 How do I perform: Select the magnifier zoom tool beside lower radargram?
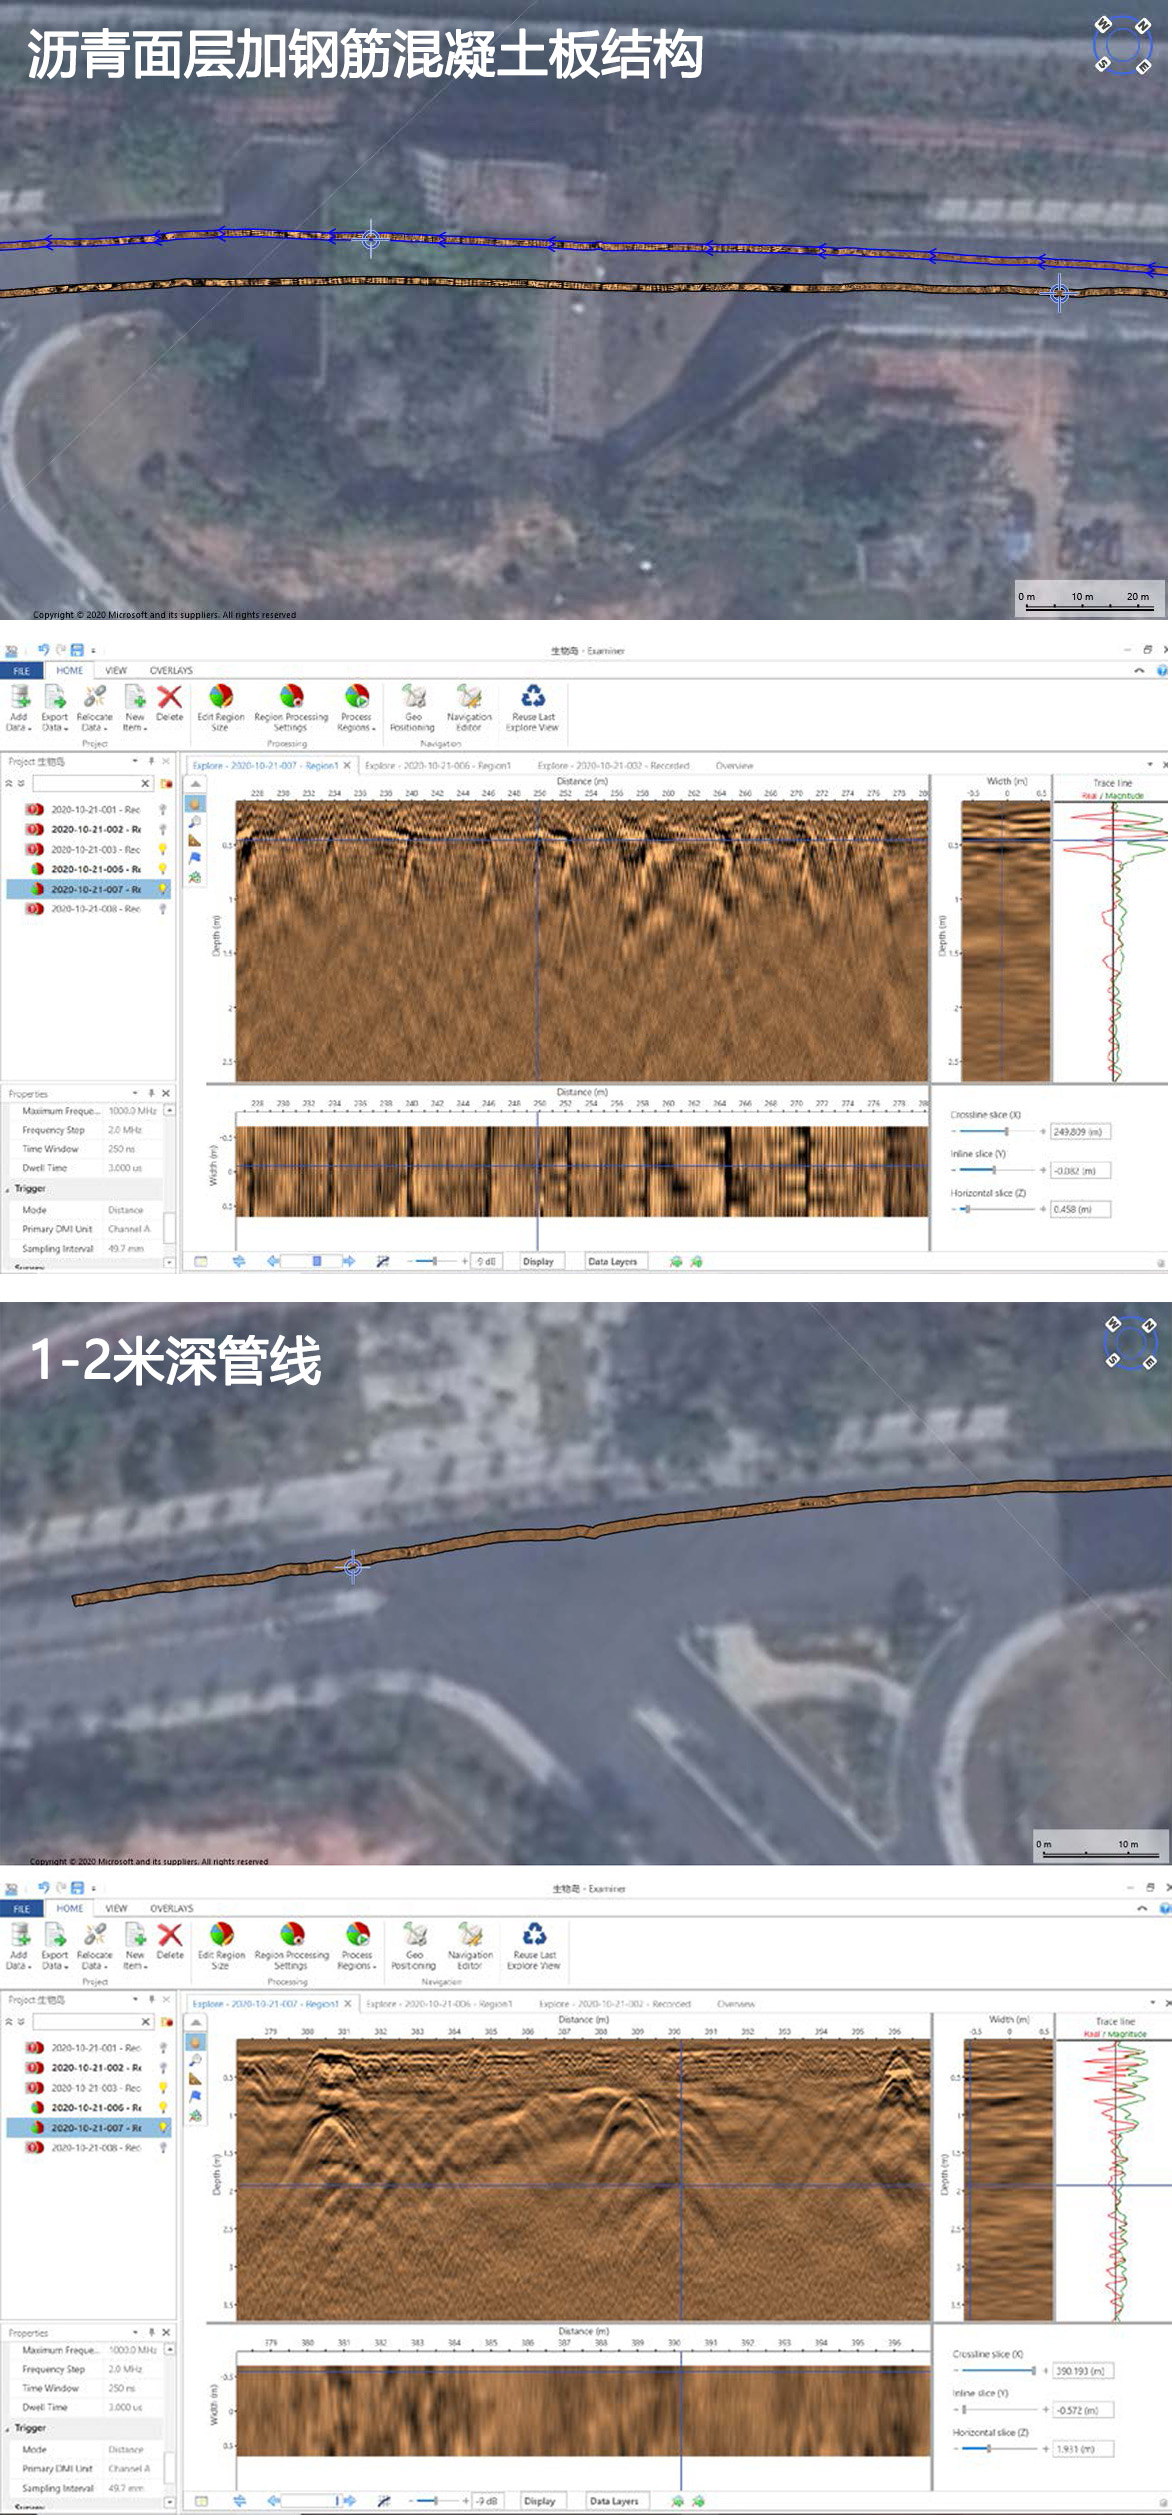(196, 2060)
